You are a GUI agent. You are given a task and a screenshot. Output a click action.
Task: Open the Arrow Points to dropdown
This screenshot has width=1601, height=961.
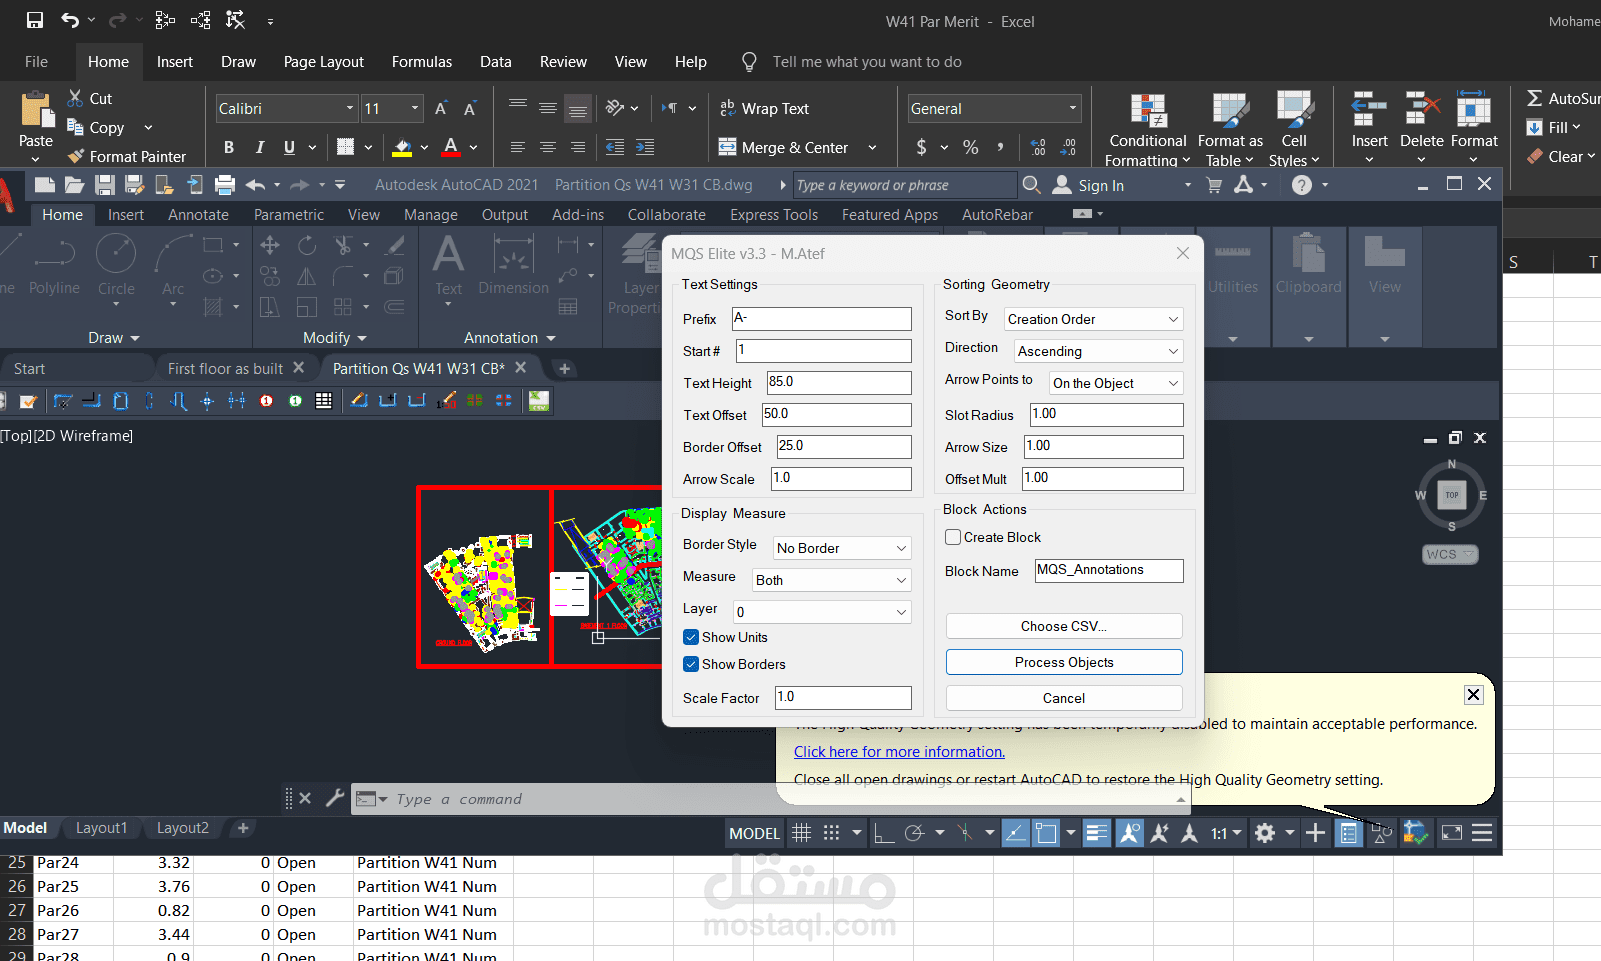click(x=1116, y=383)
